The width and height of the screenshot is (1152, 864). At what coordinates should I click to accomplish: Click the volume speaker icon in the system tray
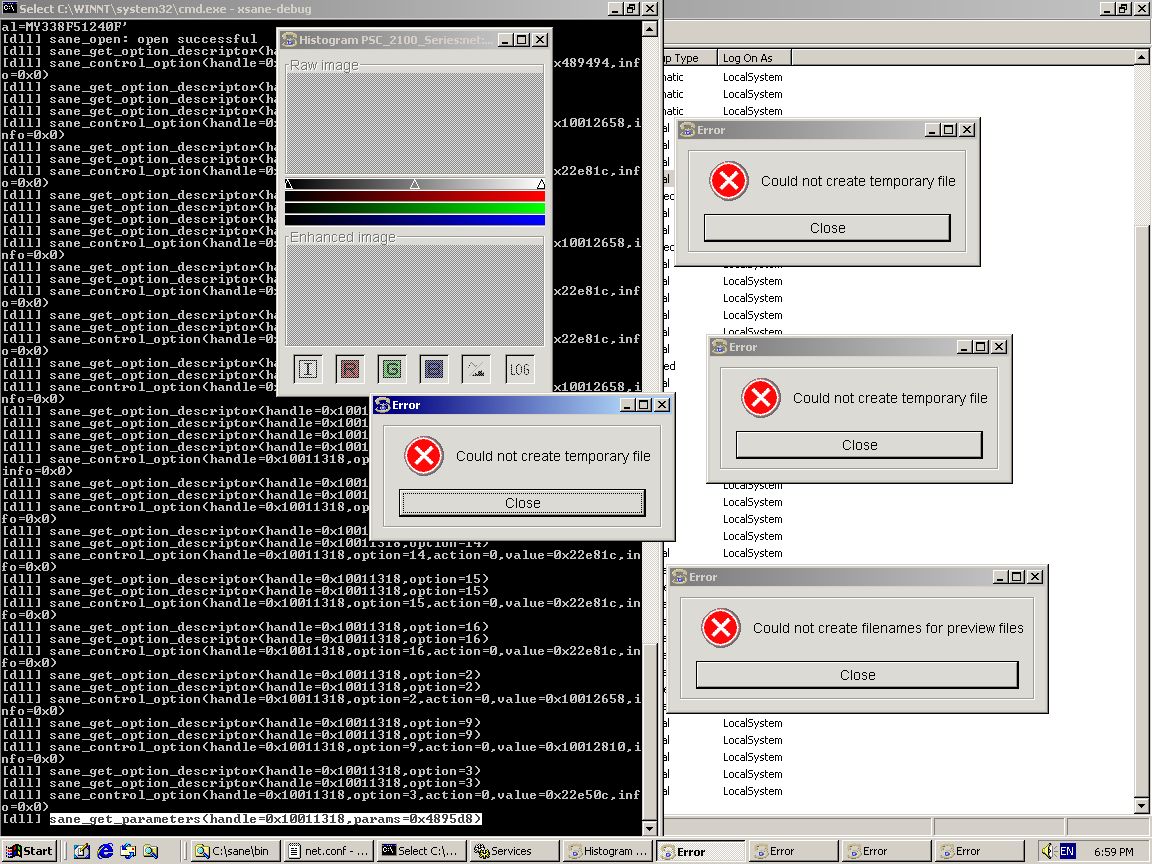click(x=1047, y=851)
